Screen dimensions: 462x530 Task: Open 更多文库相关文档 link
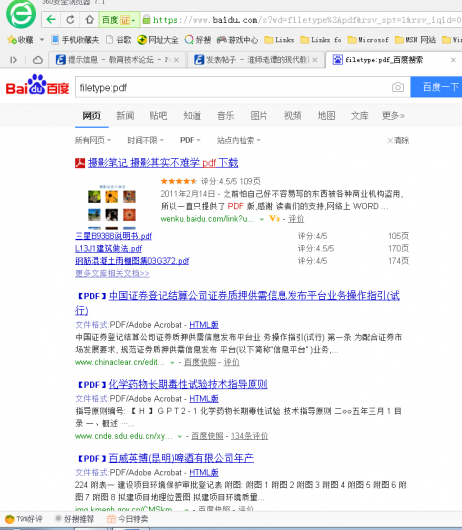112,273
